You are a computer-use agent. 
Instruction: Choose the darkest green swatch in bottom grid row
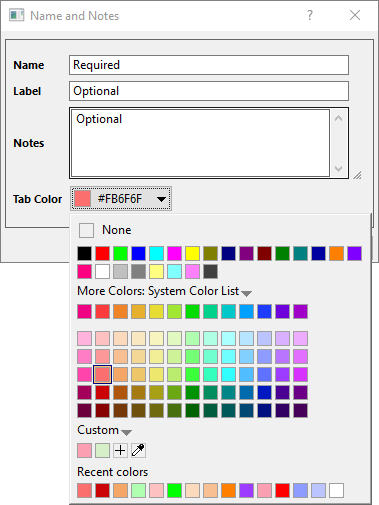pos(192,410)
